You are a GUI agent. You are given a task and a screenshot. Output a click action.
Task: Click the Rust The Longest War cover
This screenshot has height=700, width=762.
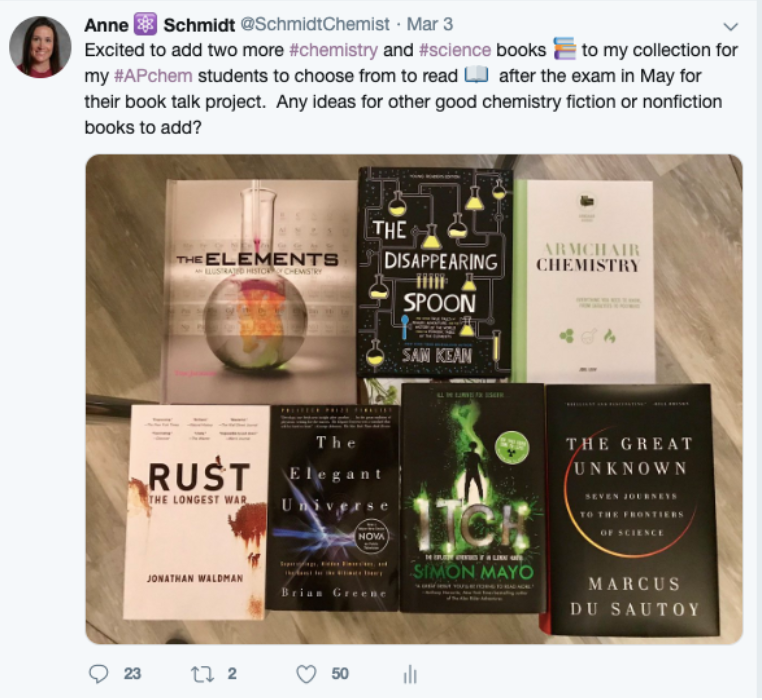[x=195, y=512]
